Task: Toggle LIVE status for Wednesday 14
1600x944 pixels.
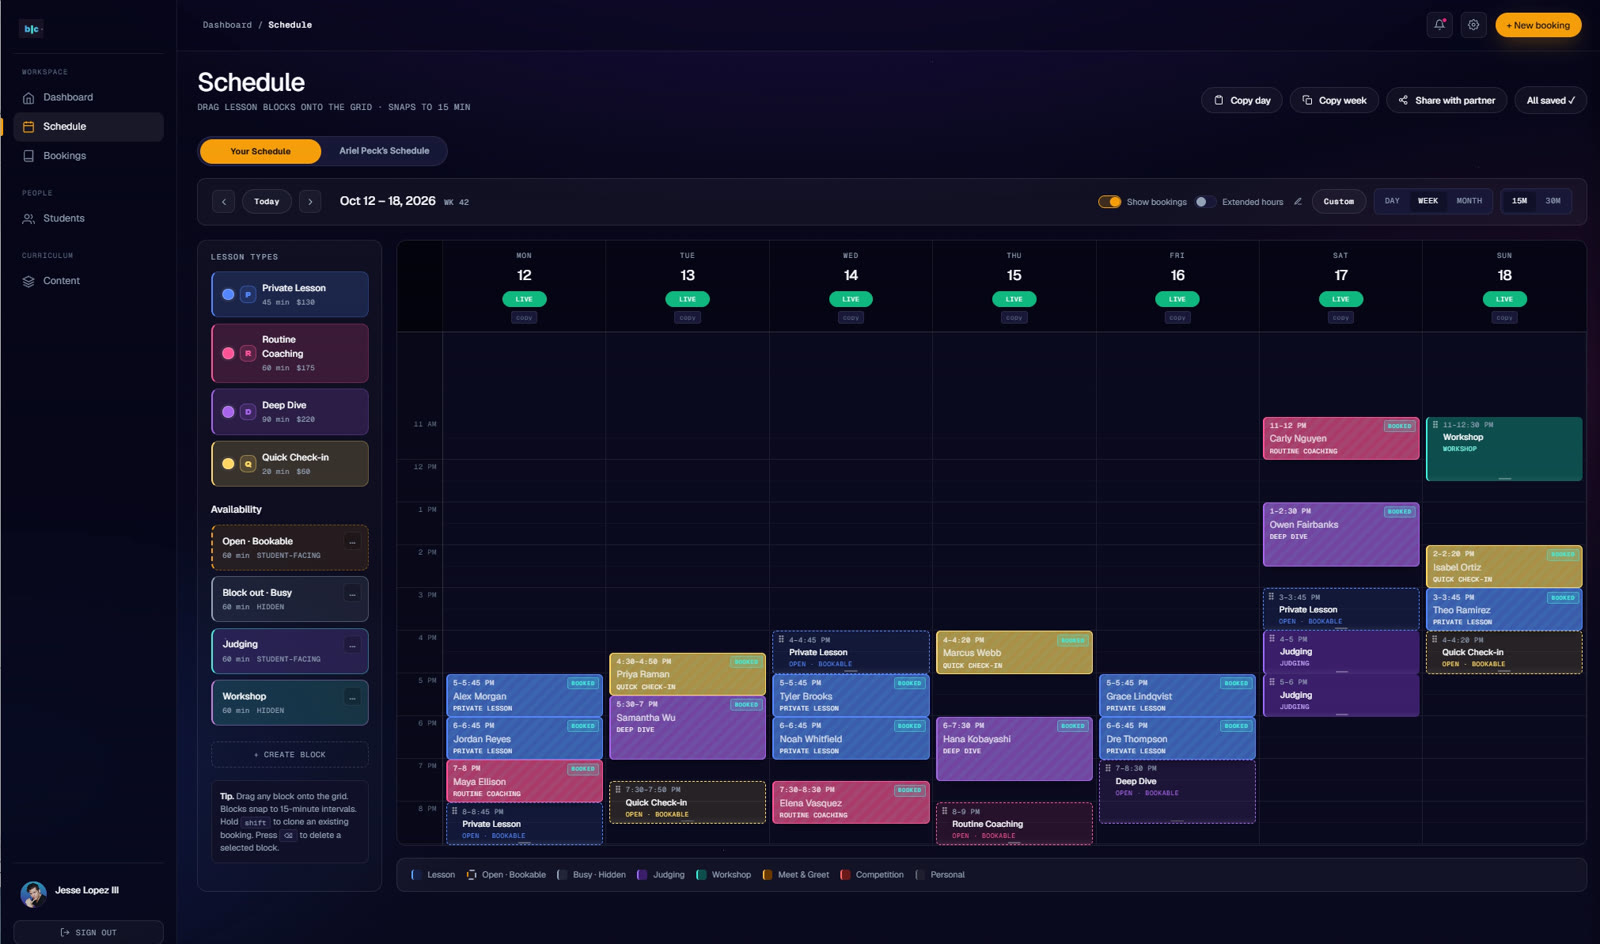Action: [x=851, y=299]
